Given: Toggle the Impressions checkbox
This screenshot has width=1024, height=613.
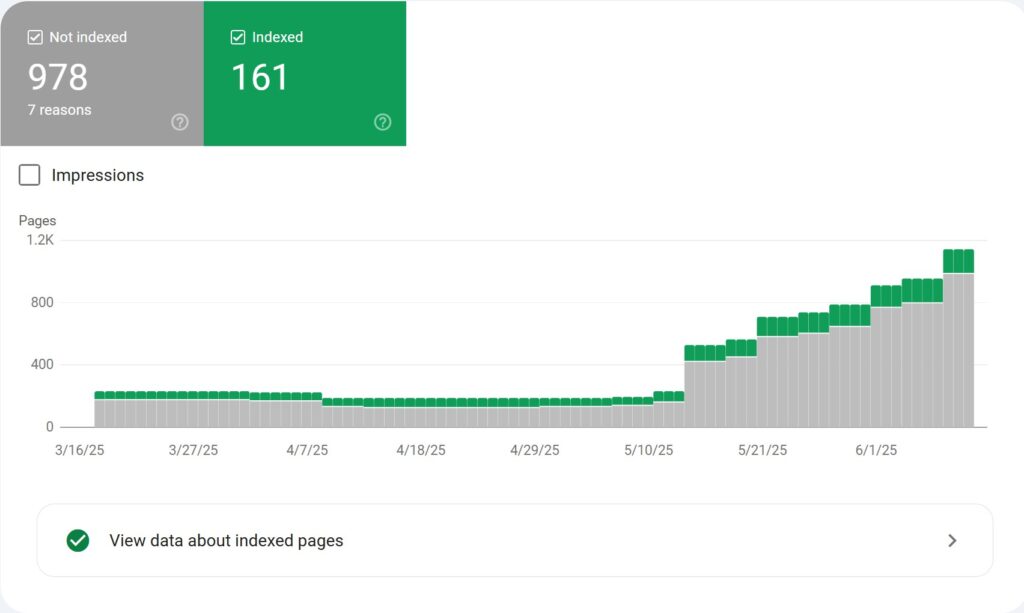Looking at the screenshot, I should pyautogui.click(x=28, y=174).
